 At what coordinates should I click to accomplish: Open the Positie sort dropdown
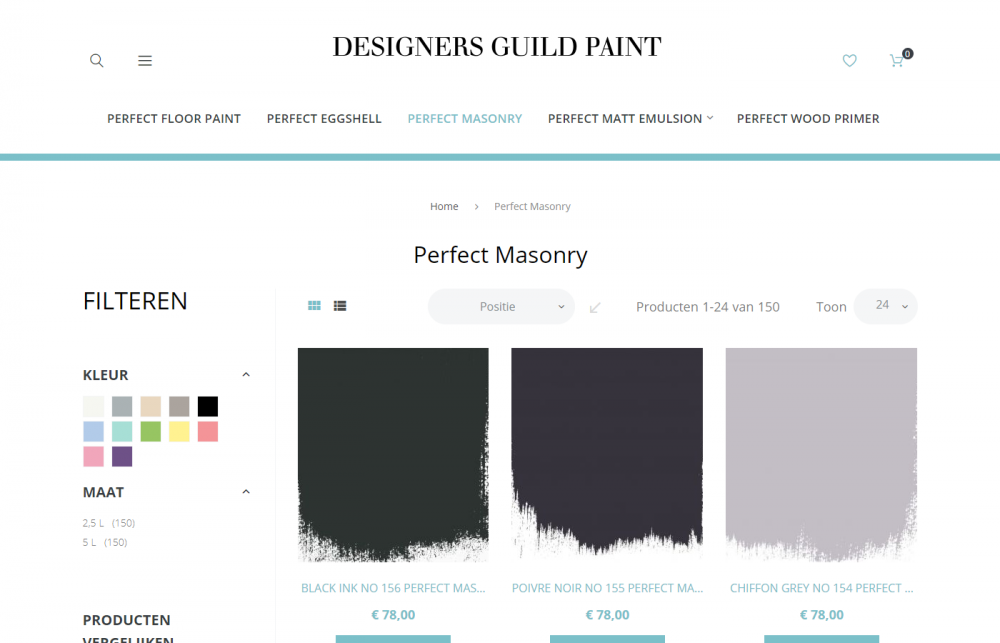tap(501, 306)
